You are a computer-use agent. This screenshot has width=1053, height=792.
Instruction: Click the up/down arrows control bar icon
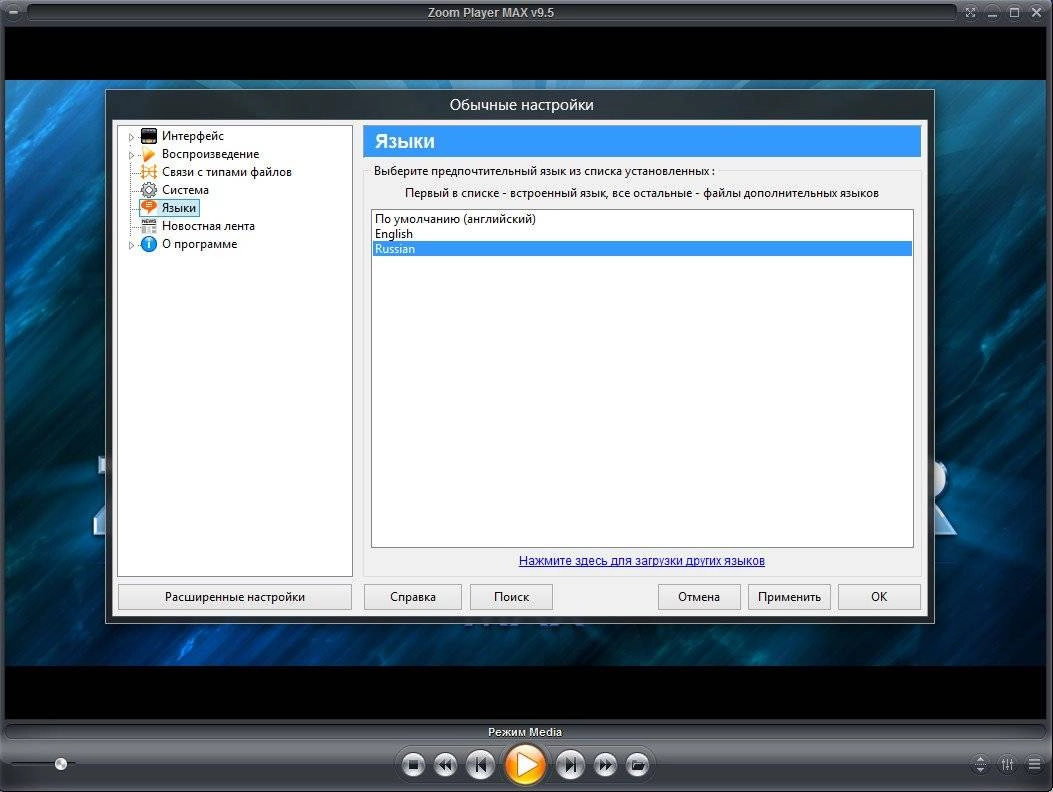point(980,764)
